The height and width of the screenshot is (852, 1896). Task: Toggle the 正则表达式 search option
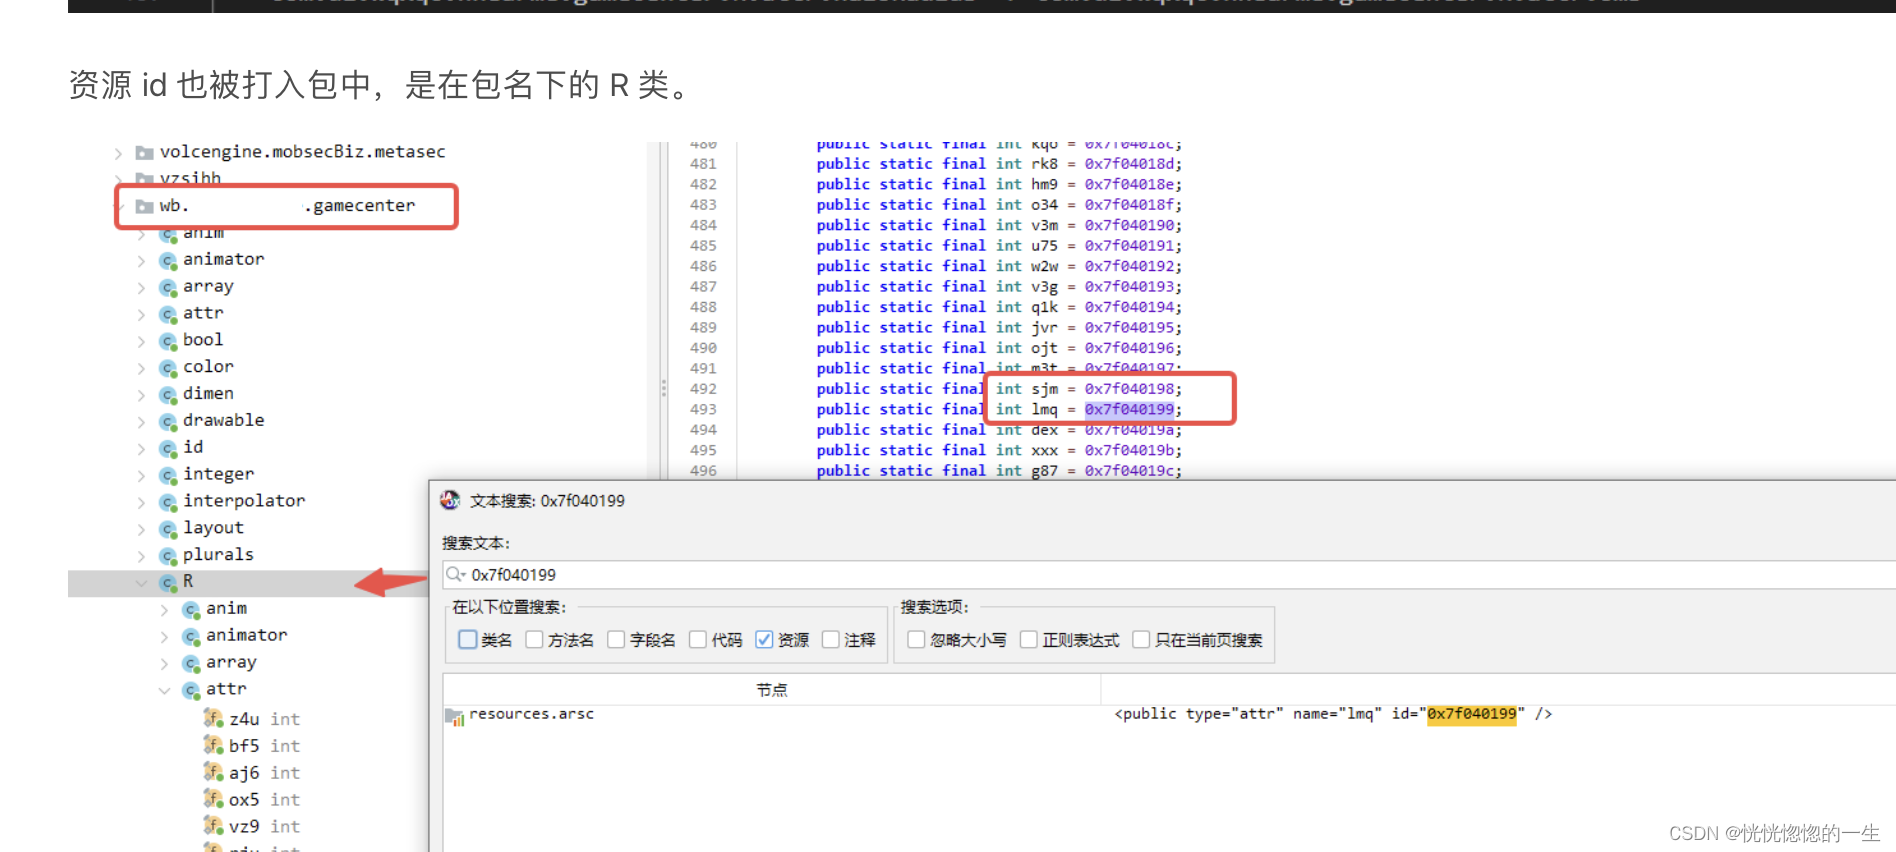pyautogui.click(x=1028, y=639)
